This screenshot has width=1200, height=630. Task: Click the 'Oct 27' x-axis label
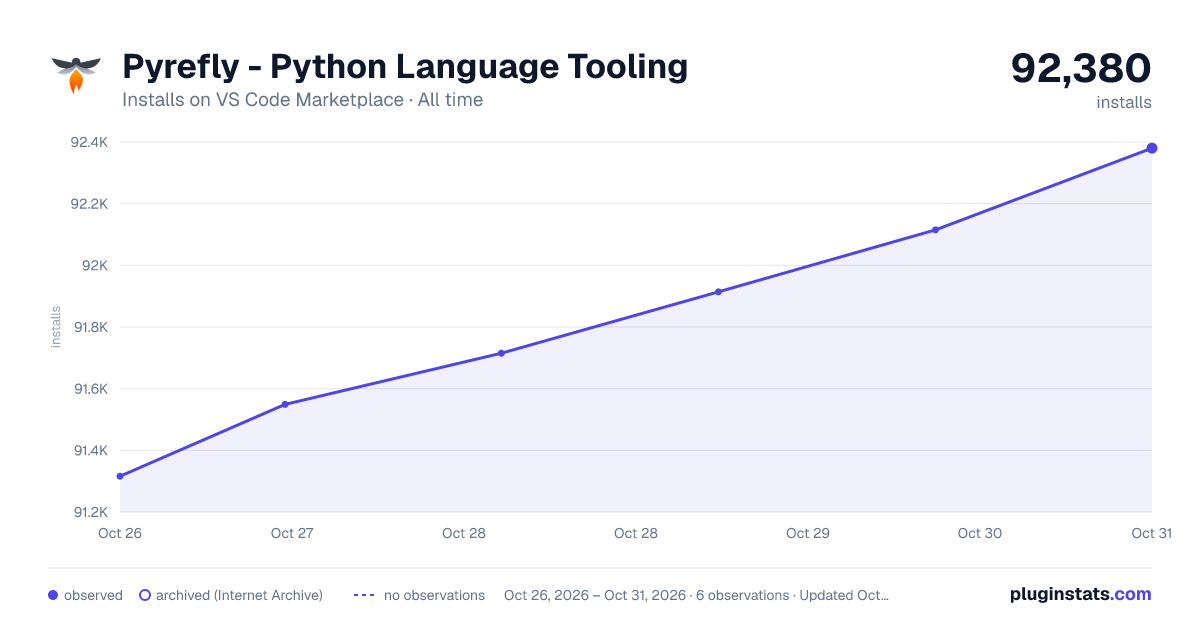pos(292,533)
